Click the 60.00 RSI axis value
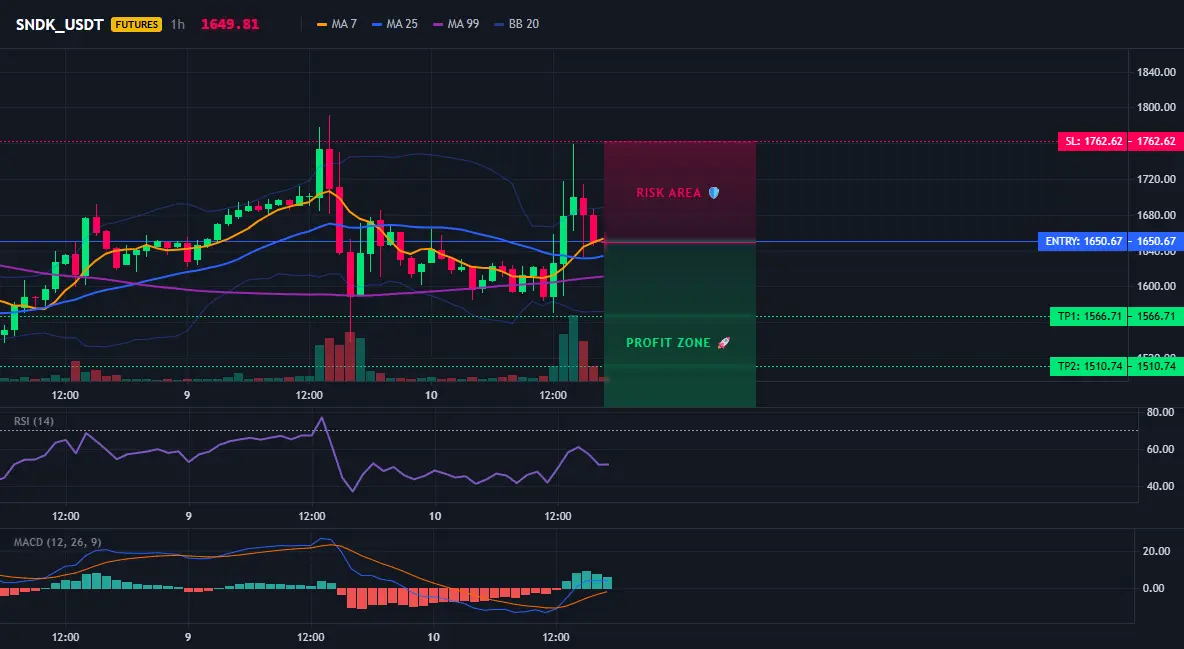The width and height of the screenshot is (1184, 649). pyautogui.click(x=1160, y=450)
